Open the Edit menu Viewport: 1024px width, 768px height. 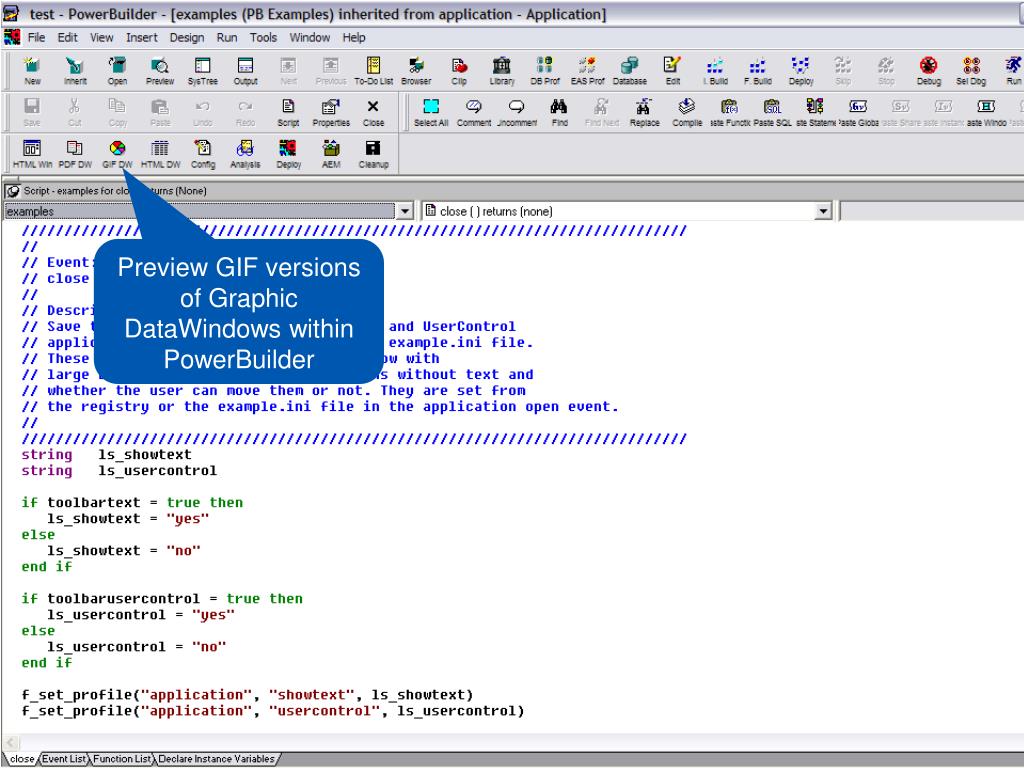tap(67, 37)
